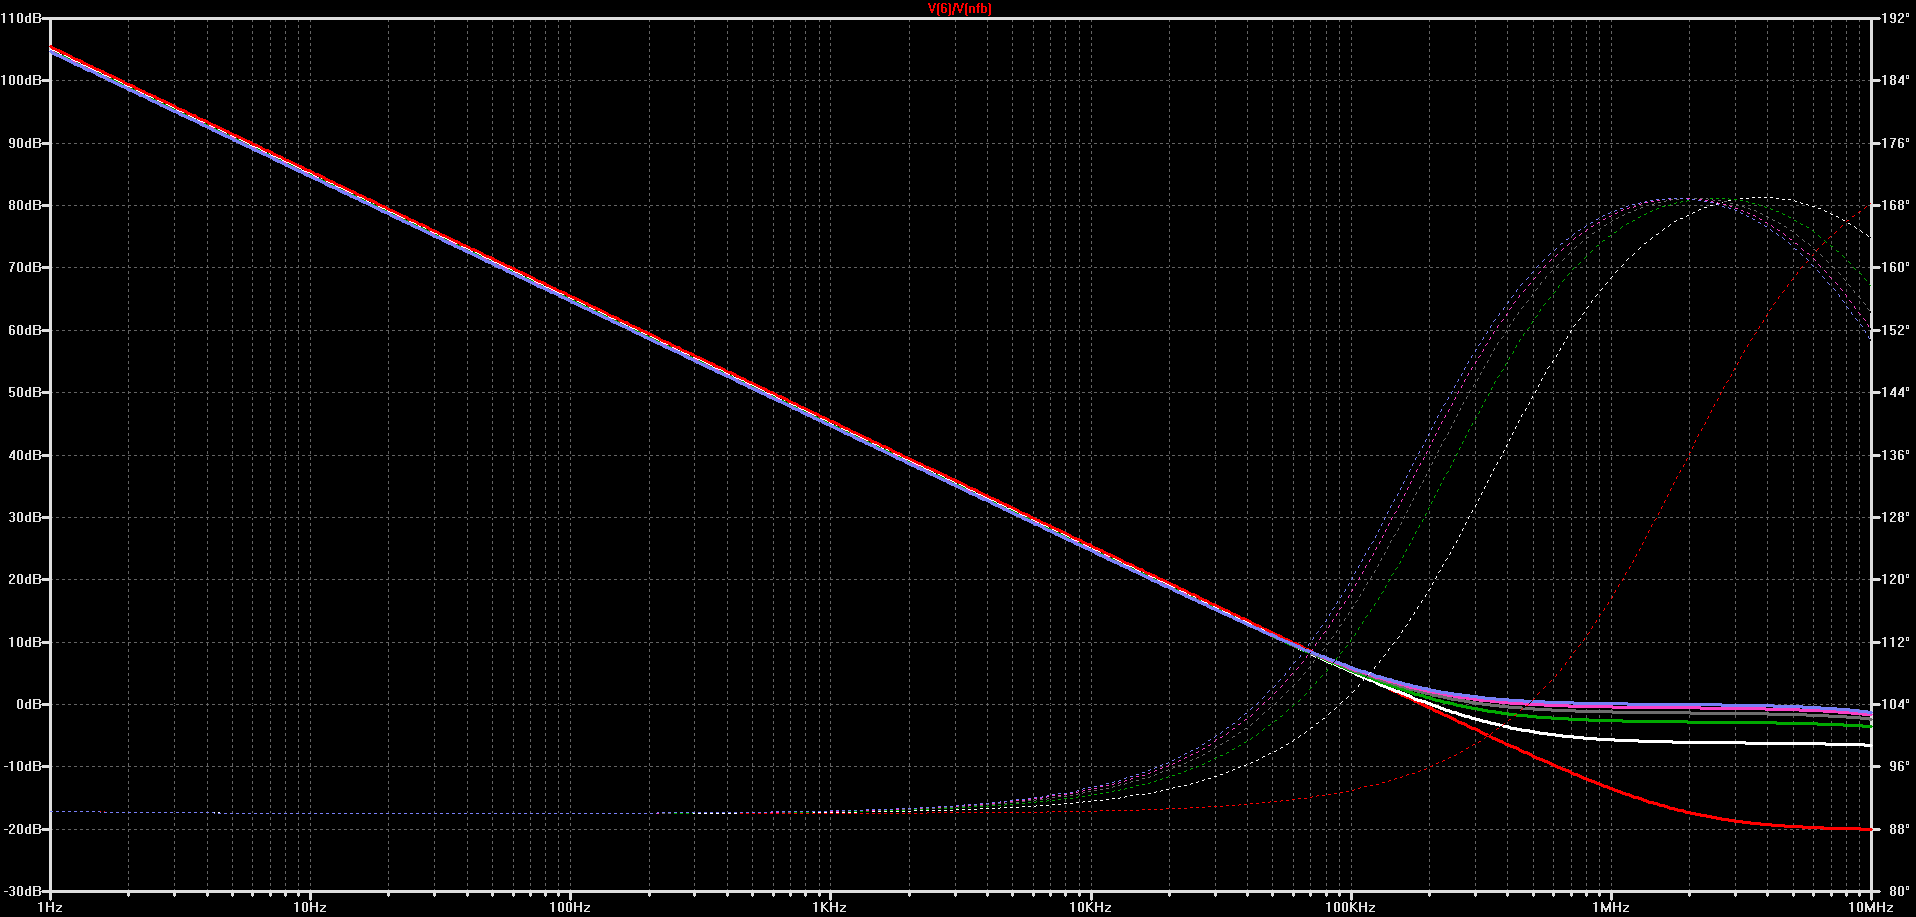The image size is (1916, 917).
Task: Click the 1MHz frequency axis label
Action: pos(1611,907)
